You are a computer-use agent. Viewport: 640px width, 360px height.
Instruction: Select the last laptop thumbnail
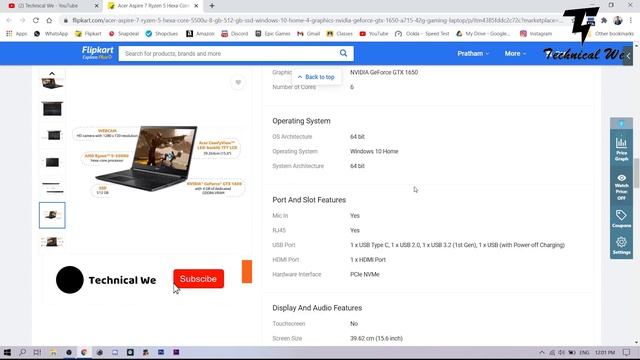click(x=52, y=242)
